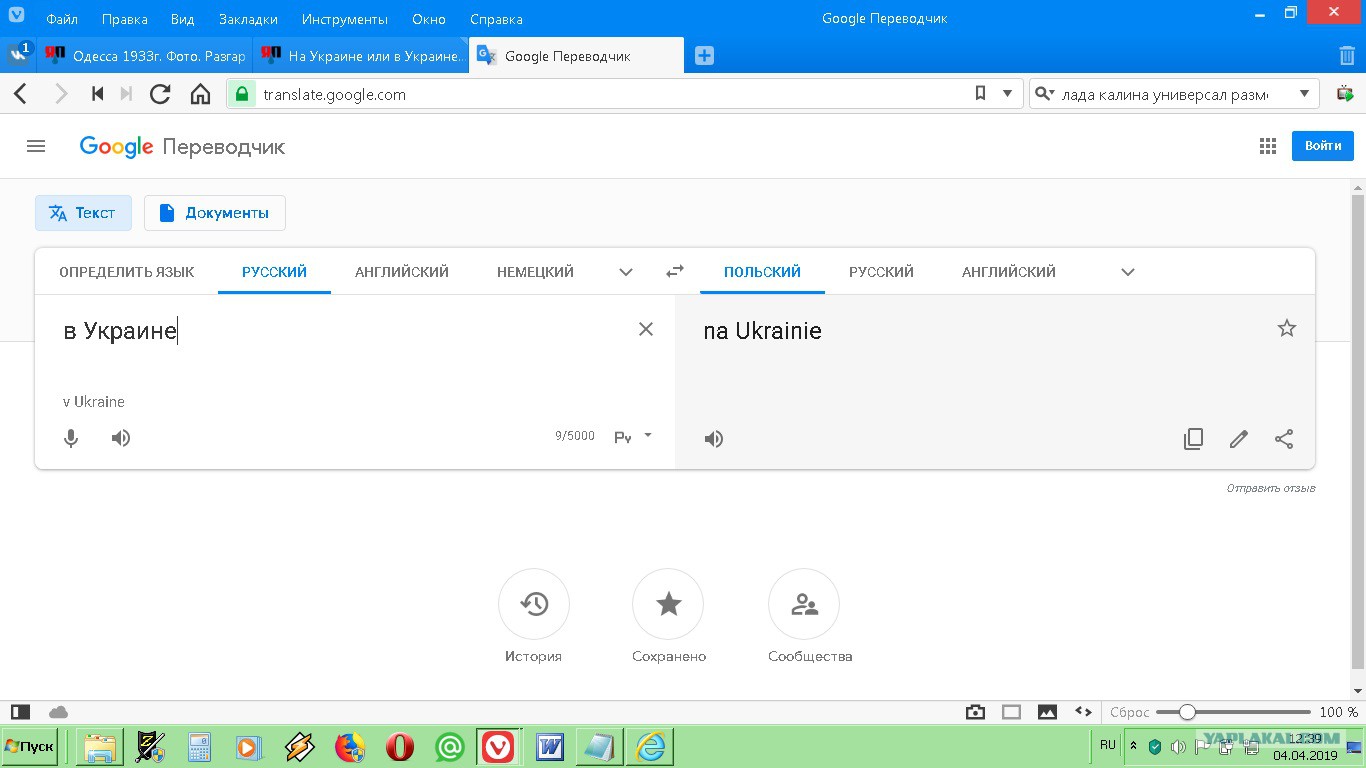Click the address bar URL field

pos(610,95)
